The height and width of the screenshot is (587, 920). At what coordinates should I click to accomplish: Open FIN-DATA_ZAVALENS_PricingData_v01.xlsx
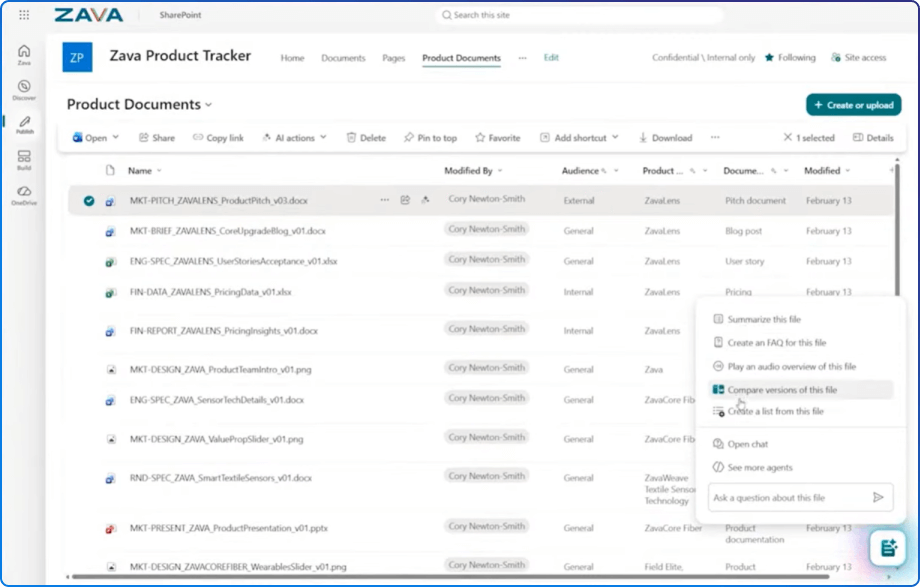(x=211, y=292)
